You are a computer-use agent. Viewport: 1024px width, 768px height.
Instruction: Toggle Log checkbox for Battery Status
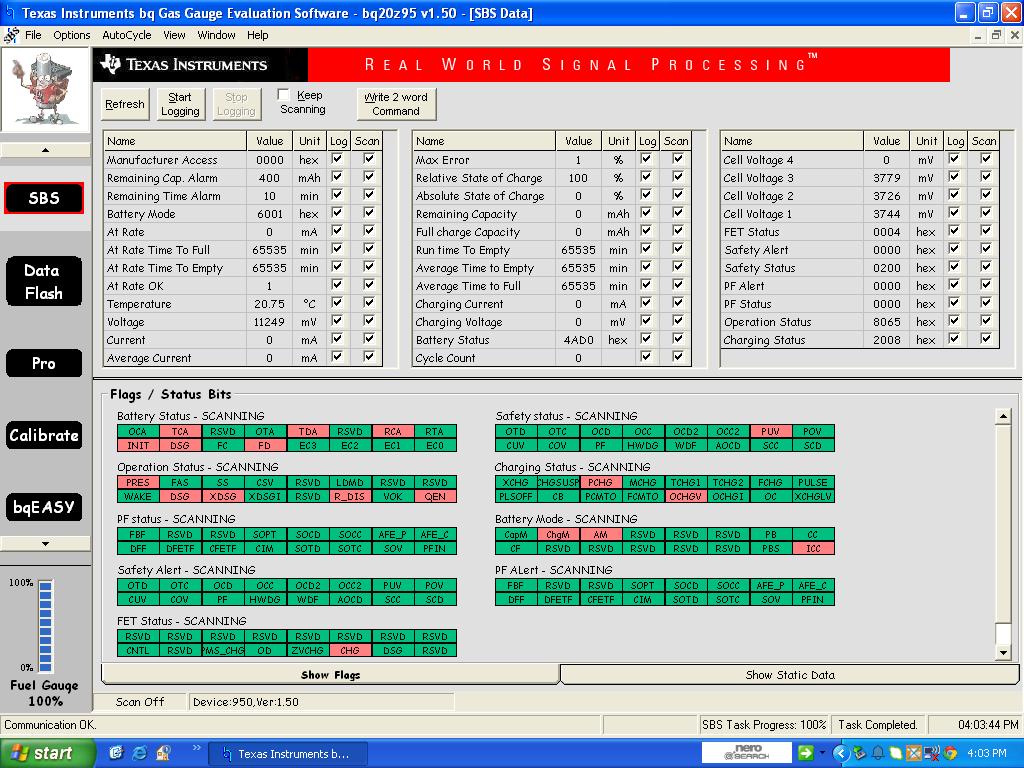coord(646,338)
